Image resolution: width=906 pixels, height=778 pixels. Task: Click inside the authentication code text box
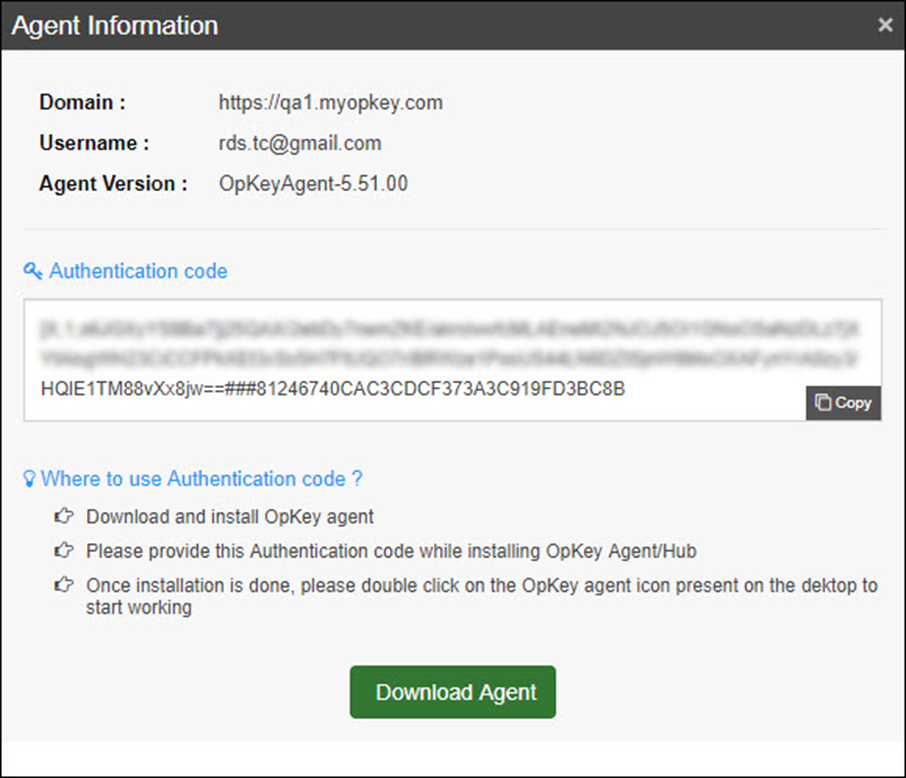point(452,345)
